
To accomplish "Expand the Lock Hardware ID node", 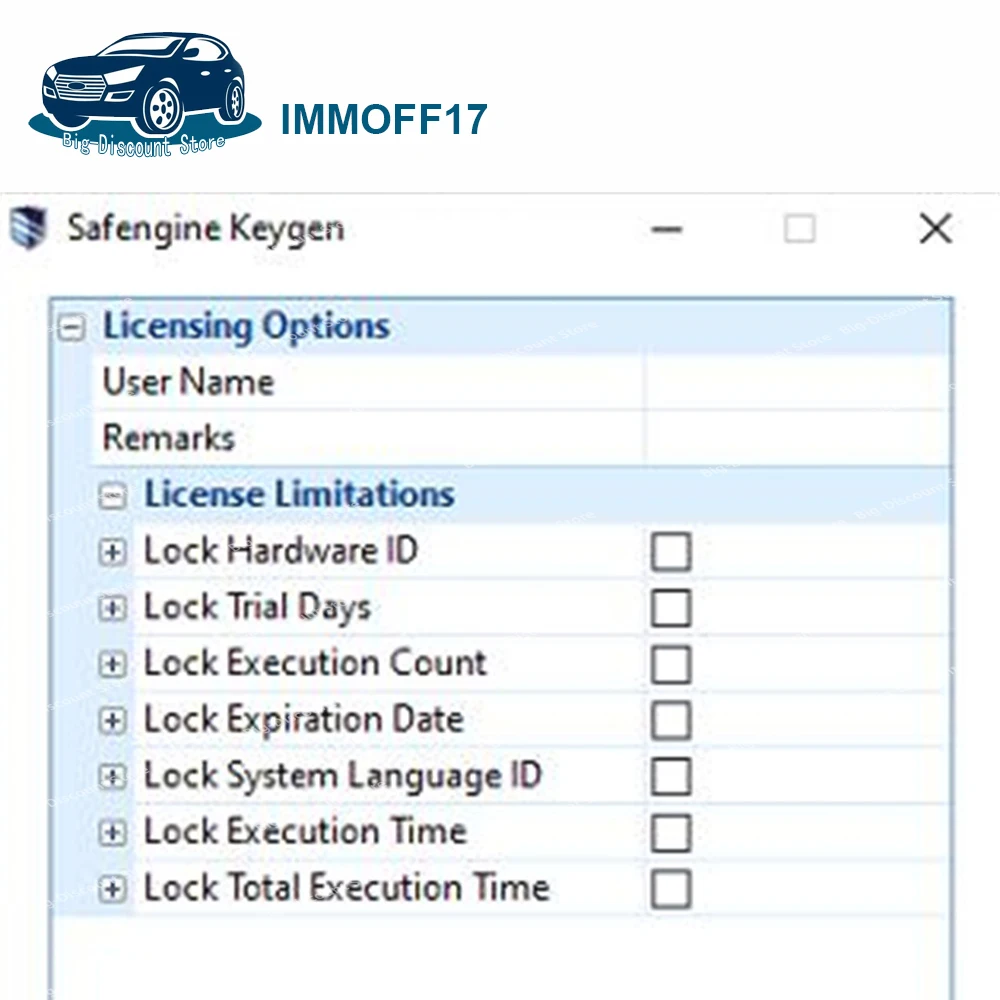I will (114, 552).
